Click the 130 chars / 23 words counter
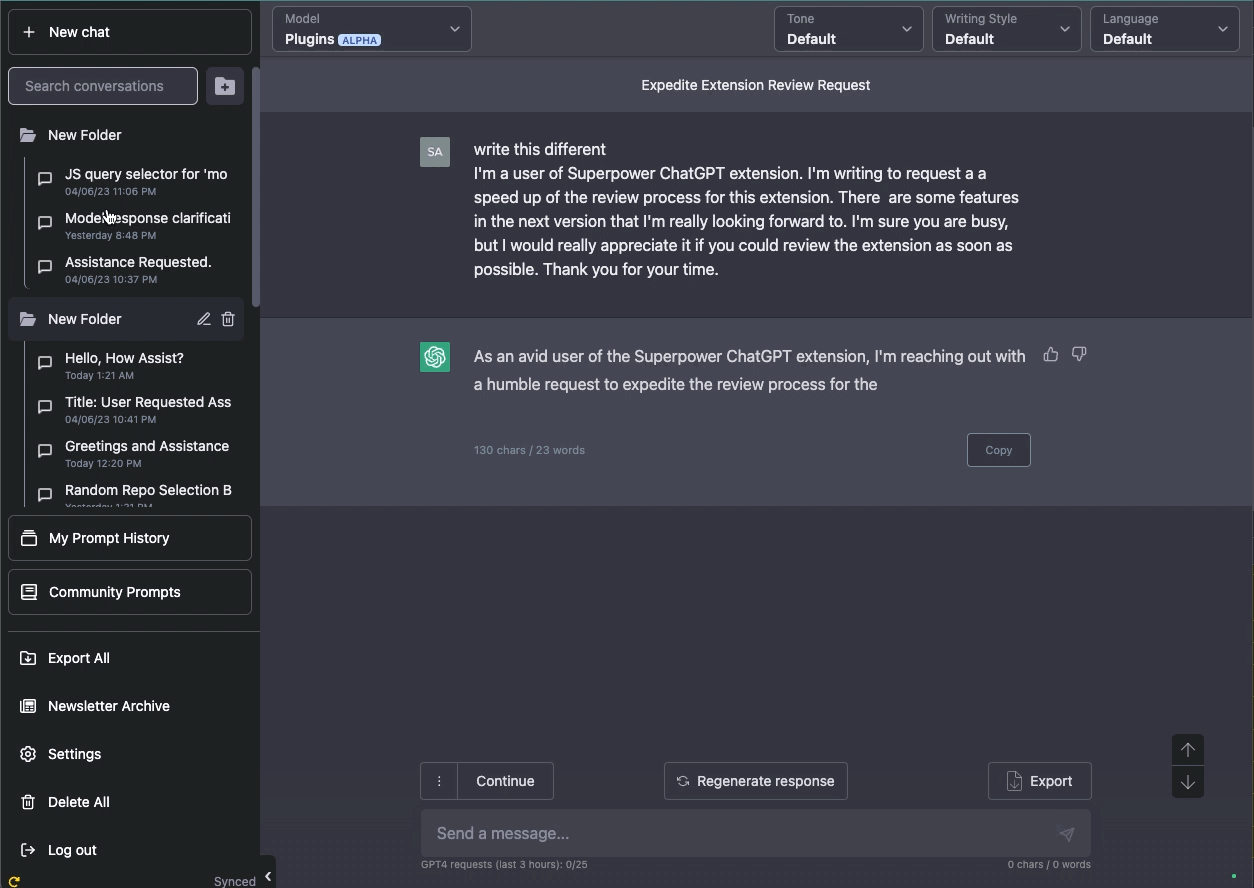Image resolution: width=1254 pixels, height=888 pixels. tap(529, 450)
